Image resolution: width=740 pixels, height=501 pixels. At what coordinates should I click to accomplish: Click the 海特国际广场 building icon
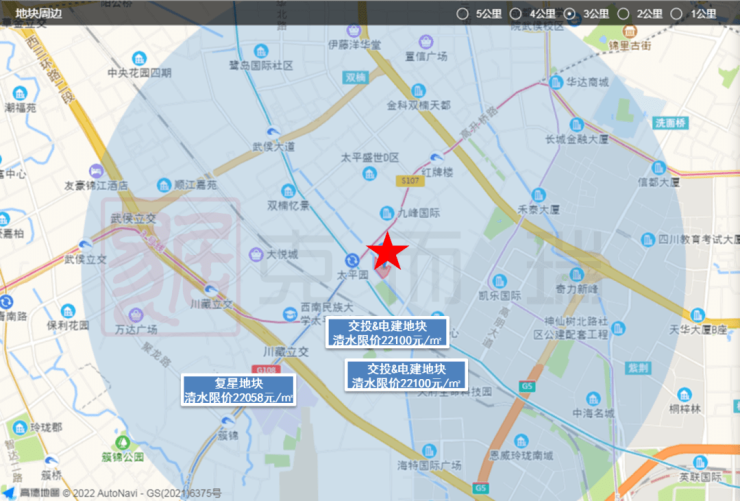pos(429,451)
